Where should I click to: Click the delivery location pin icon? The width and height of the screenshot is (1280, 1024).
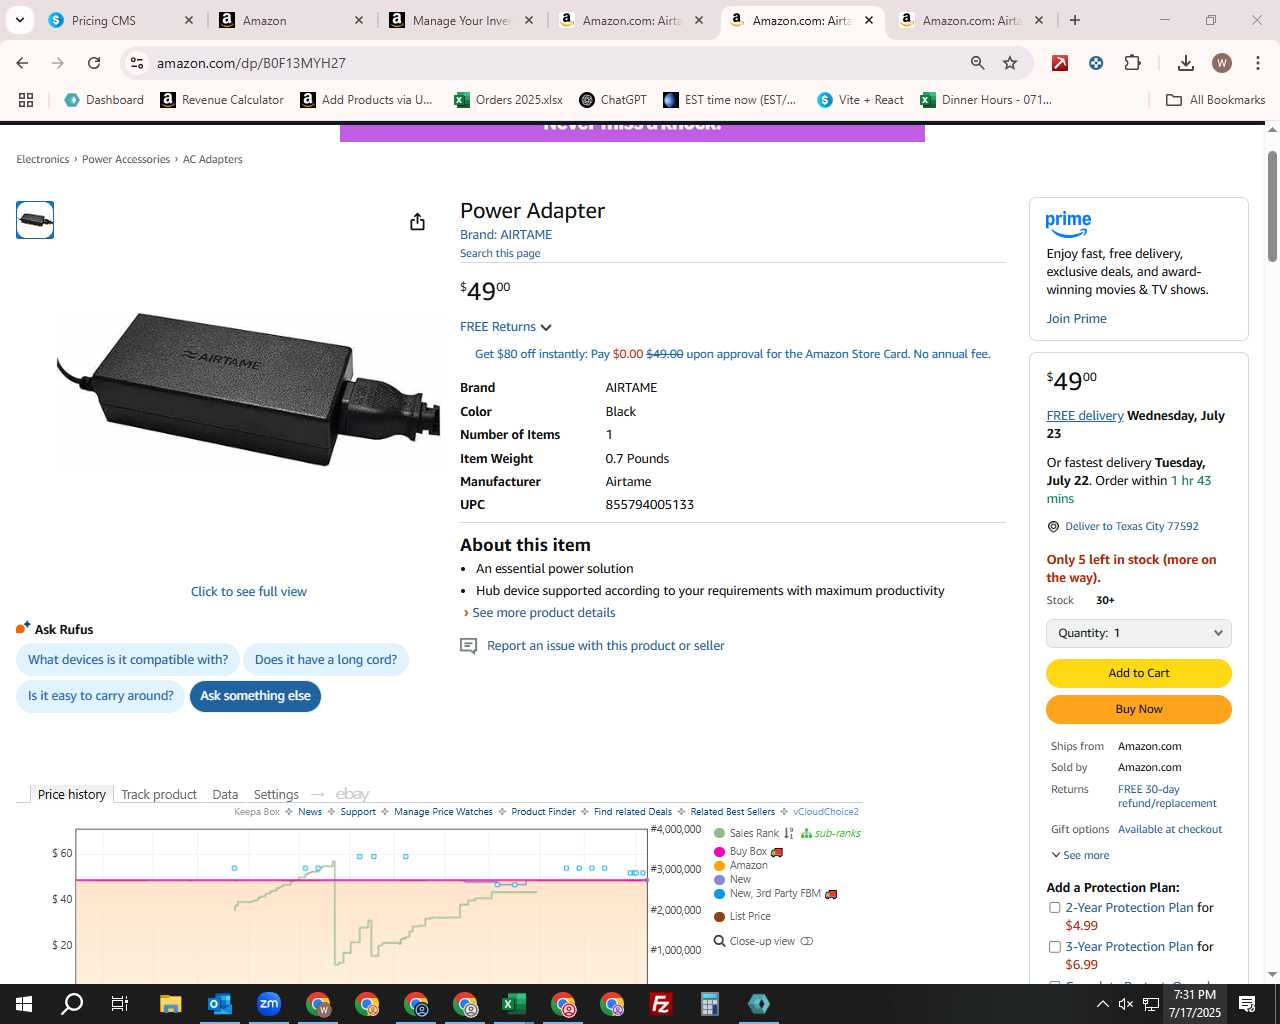pyautogui.click(x=1053, y=527)
